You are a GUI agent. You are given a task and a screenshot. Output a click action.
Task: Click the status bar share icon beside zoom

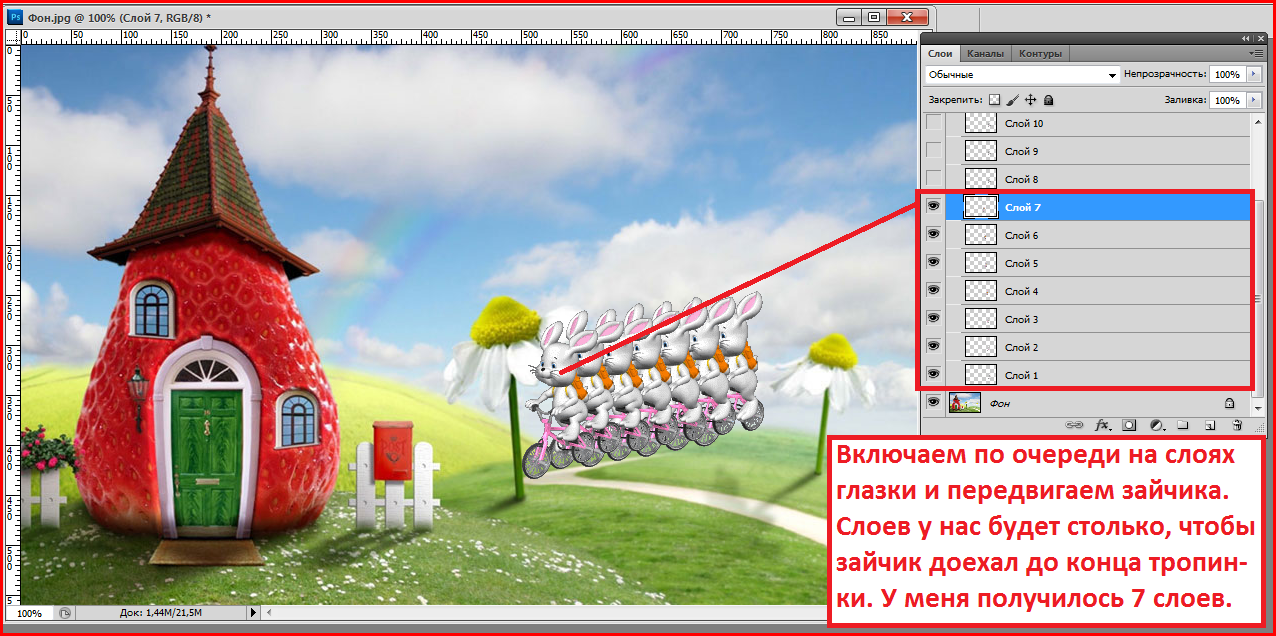pyautogui.click(x=66, y=613)
